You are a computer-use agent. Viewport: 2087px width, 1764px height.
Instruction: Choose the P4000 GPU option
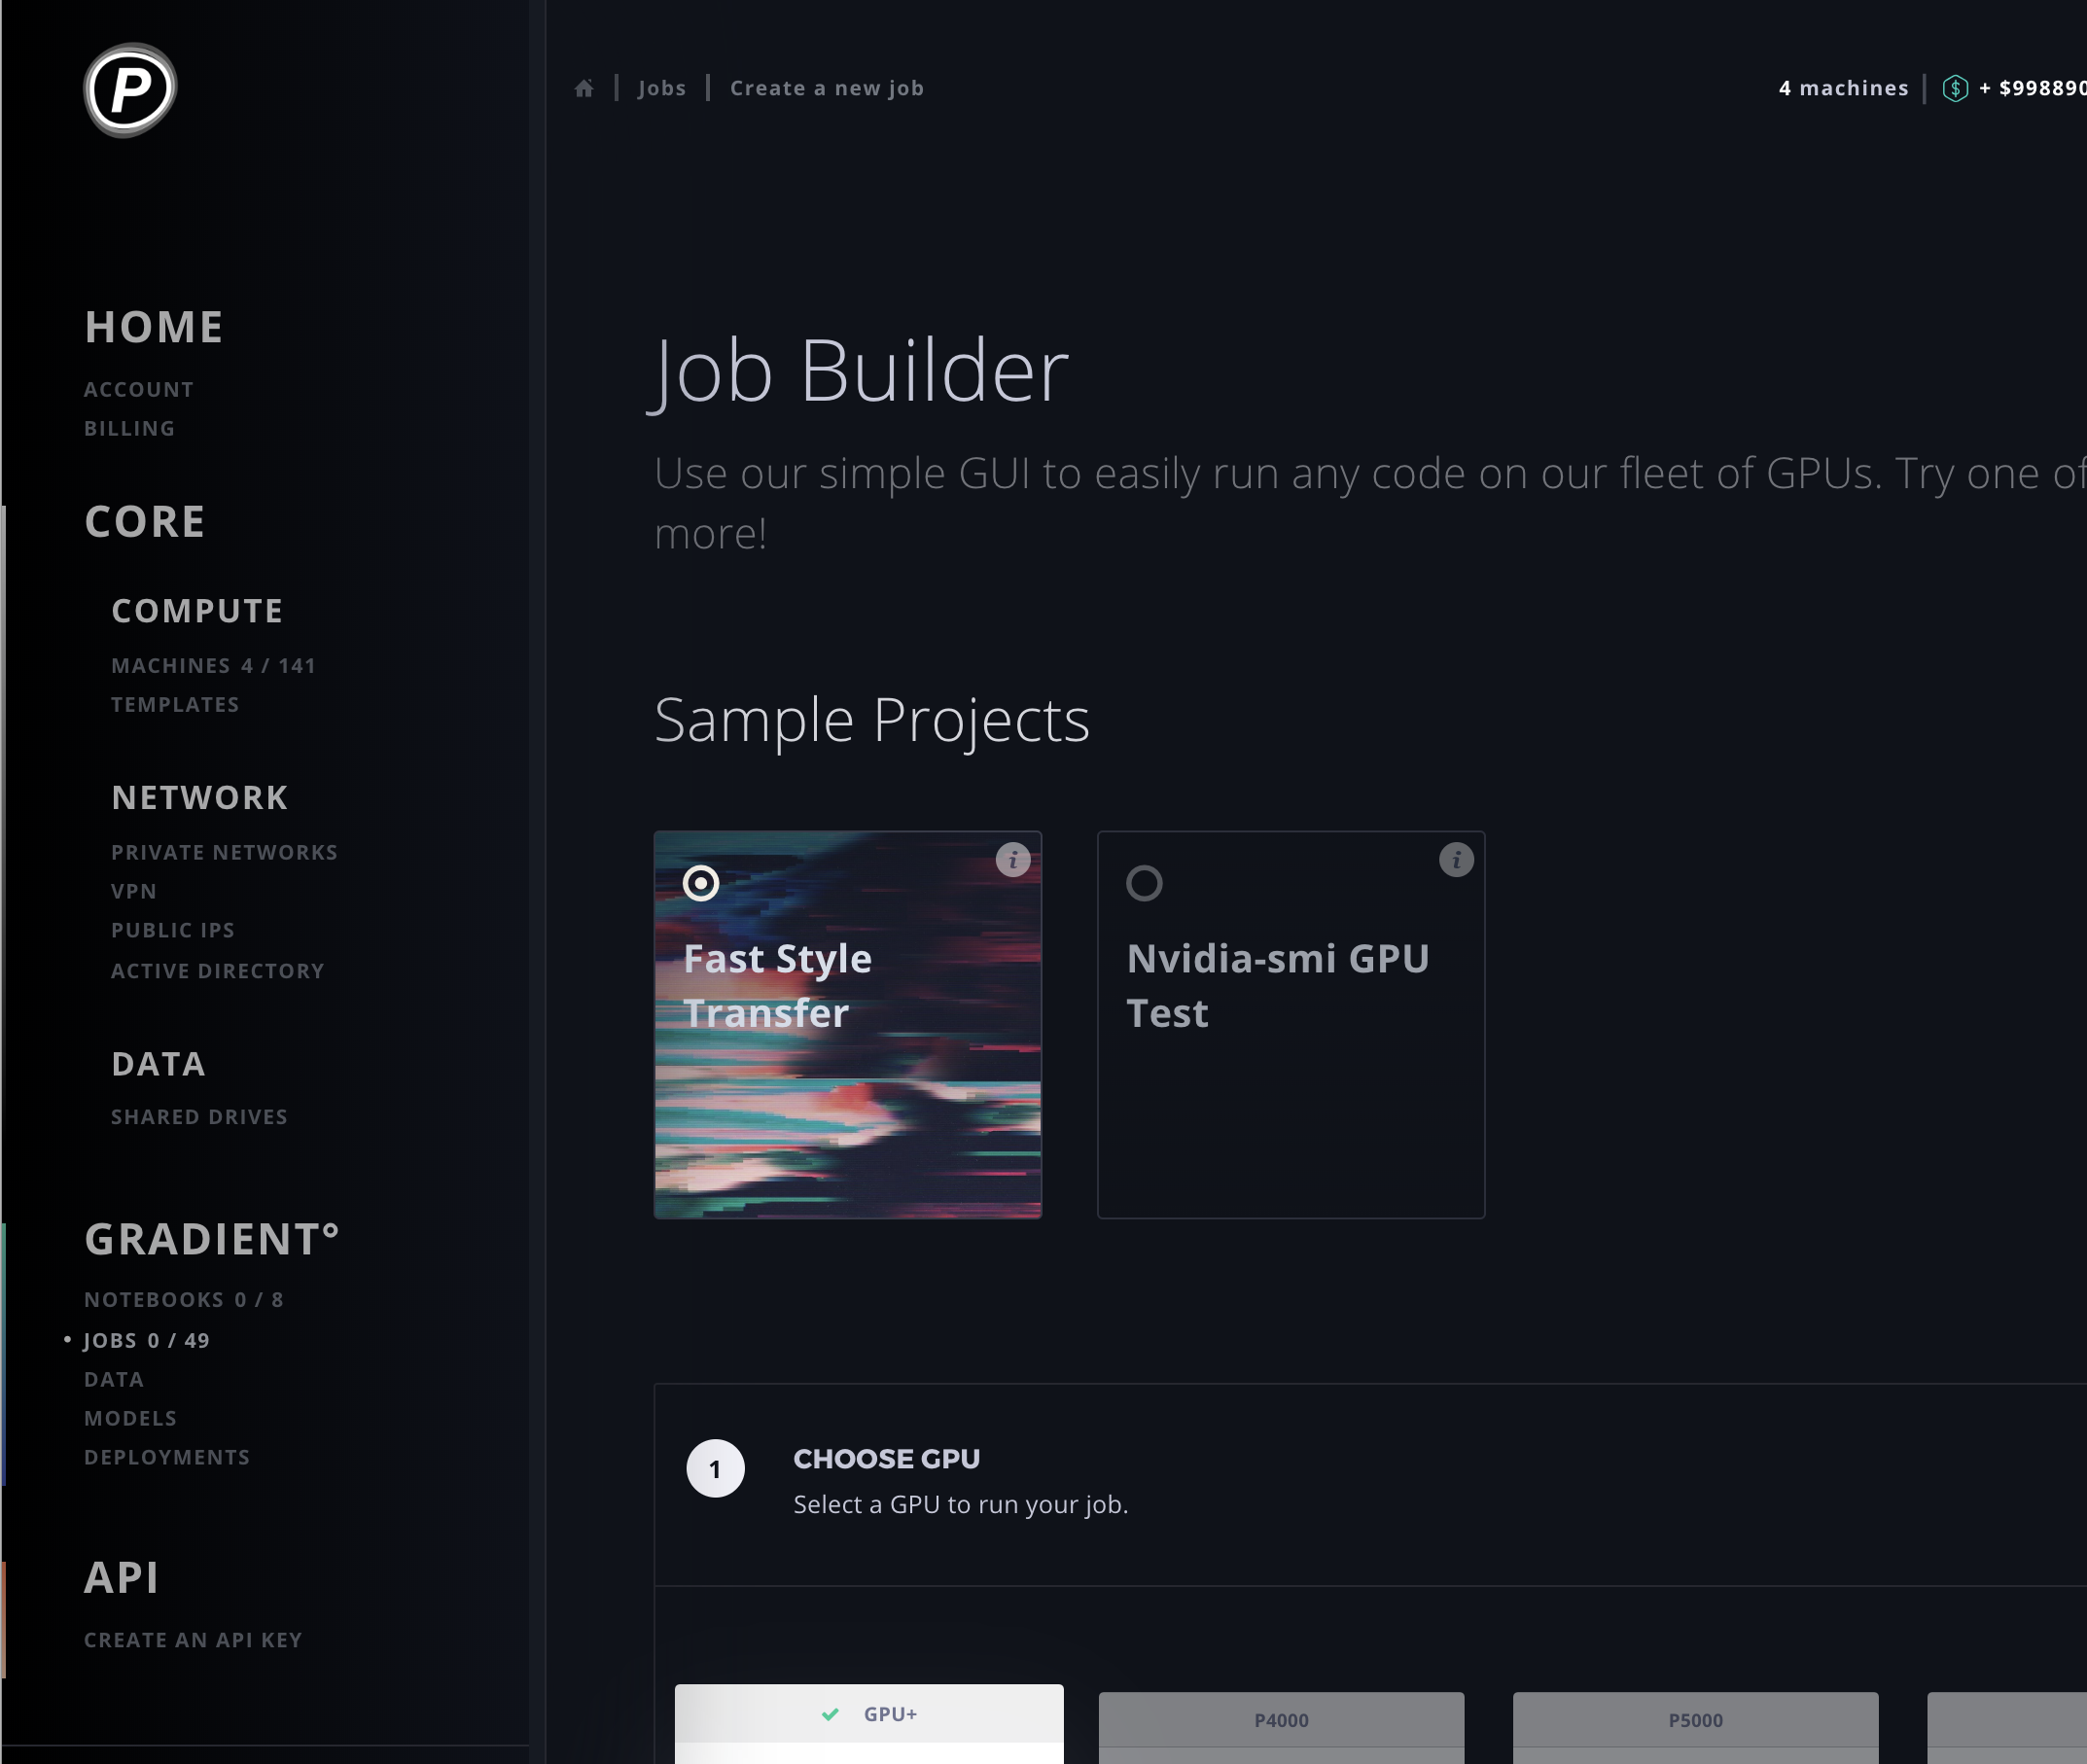[x=1281, y=1721]
